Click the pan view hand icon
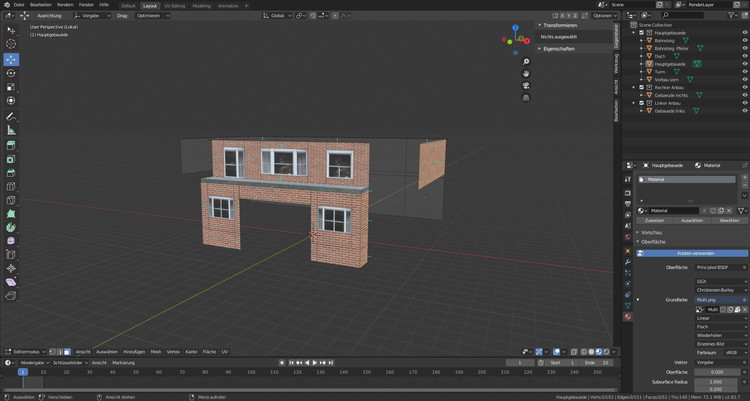This screenshot has width=750, height=401. (x=526, y=74)
